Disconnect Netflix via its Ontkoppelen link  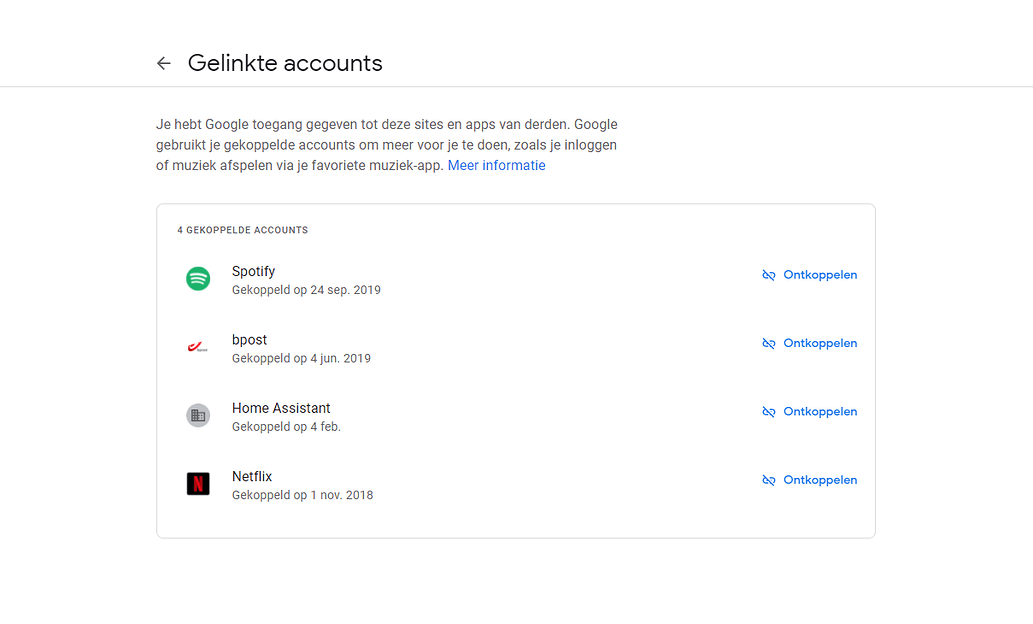(x=820, y=479)
